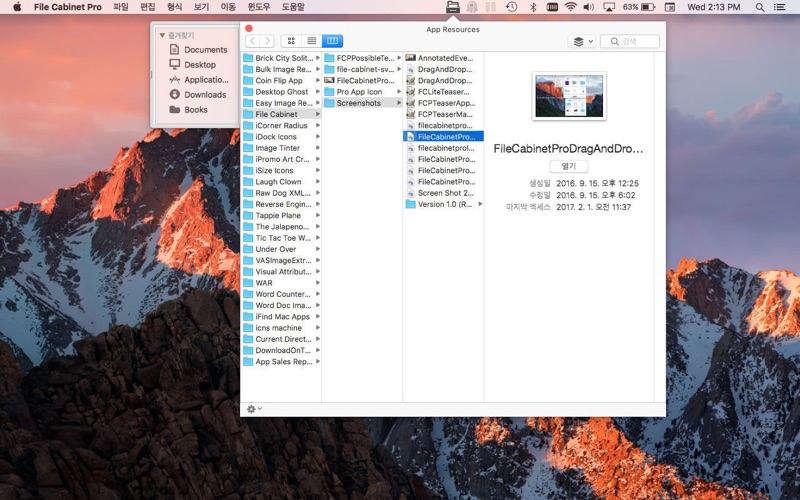This screenshot has height=500, width=800.
Task: Open the Bluetooth status icon
Action: pos(533,7)
